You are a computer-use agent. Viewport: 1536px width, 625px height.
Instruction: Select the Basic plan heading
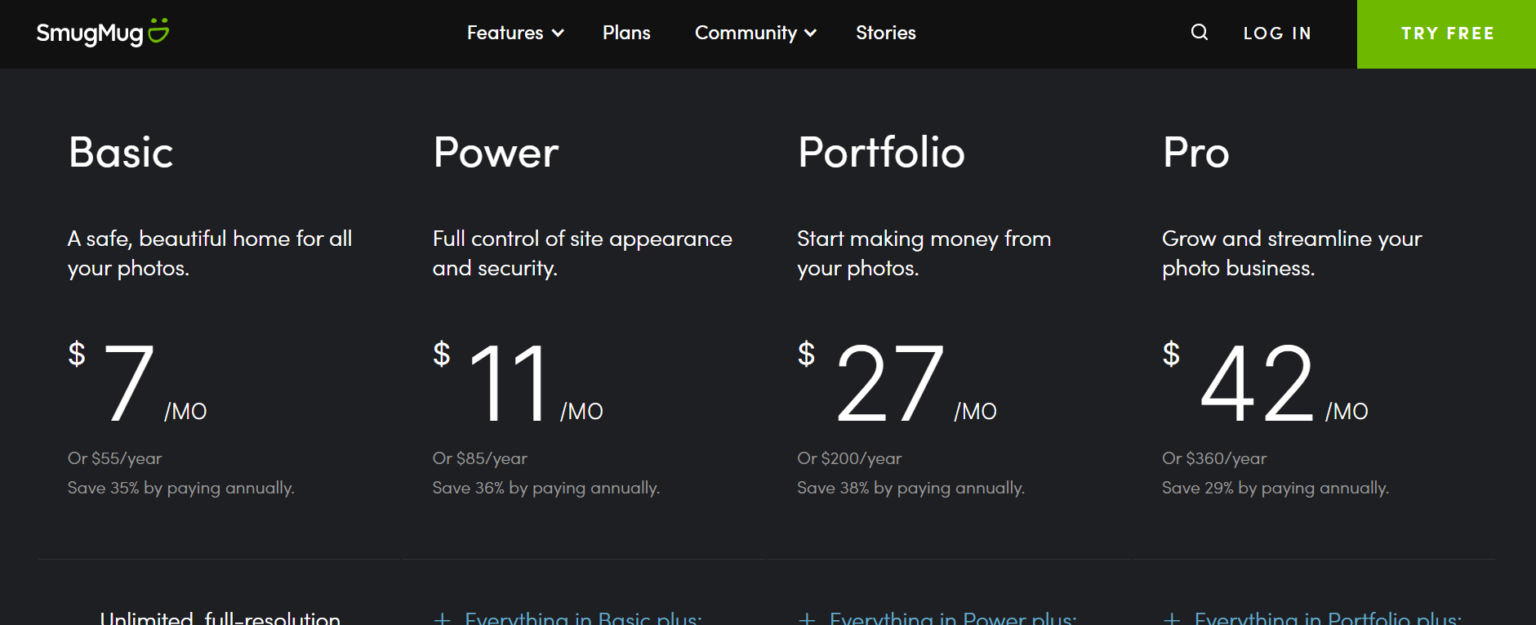(120, 152)
